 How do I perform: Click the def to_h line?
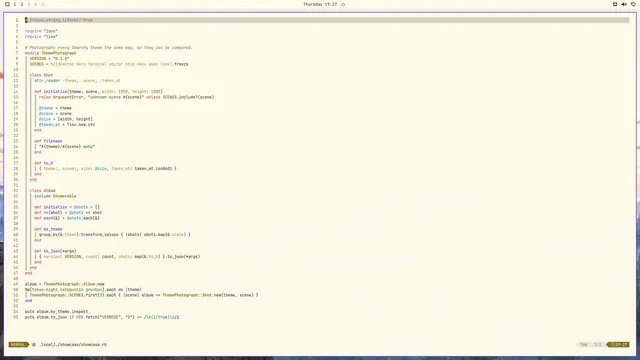[x=44, y=163]
